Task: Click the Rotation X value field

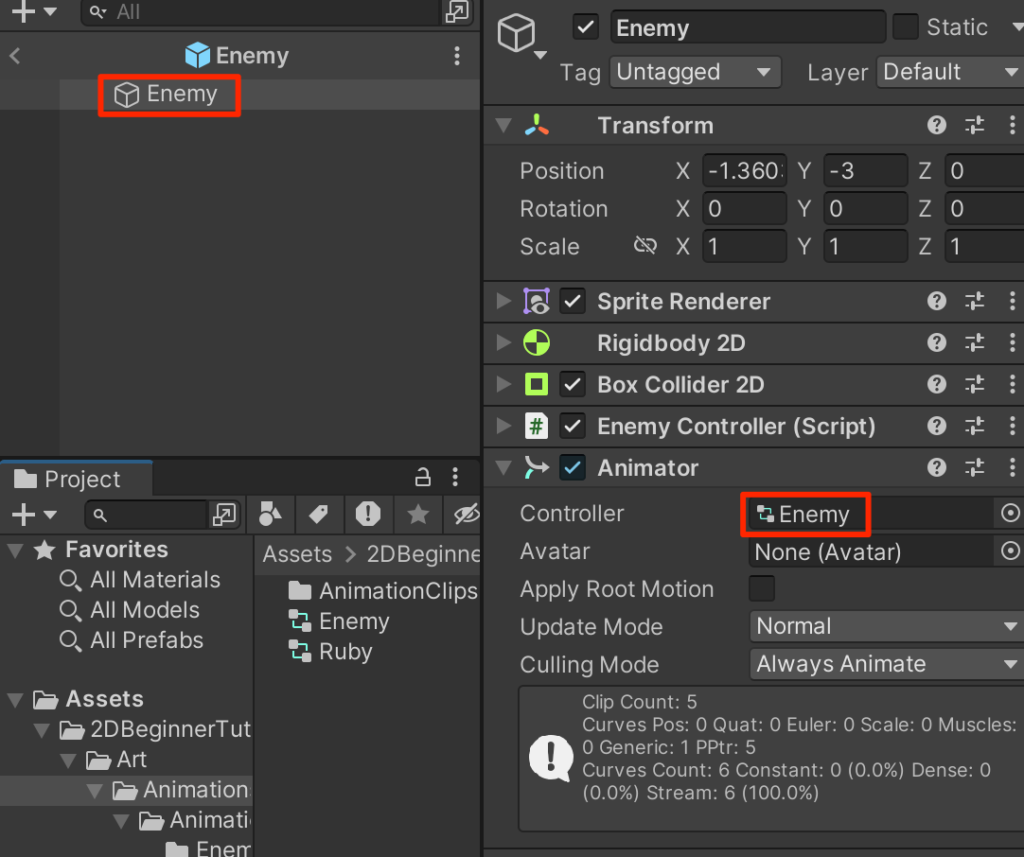Action: (x=744, y=209)
